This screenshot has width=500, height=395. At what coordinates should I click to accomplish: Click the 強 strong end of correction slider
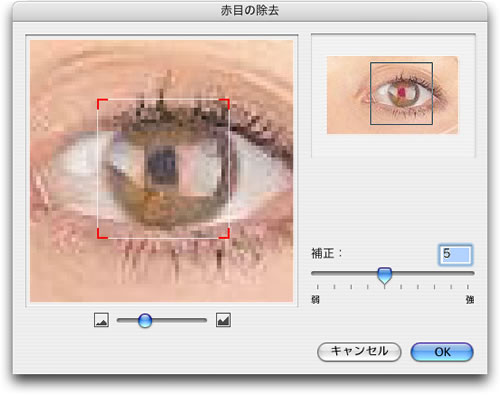(470, 300)
